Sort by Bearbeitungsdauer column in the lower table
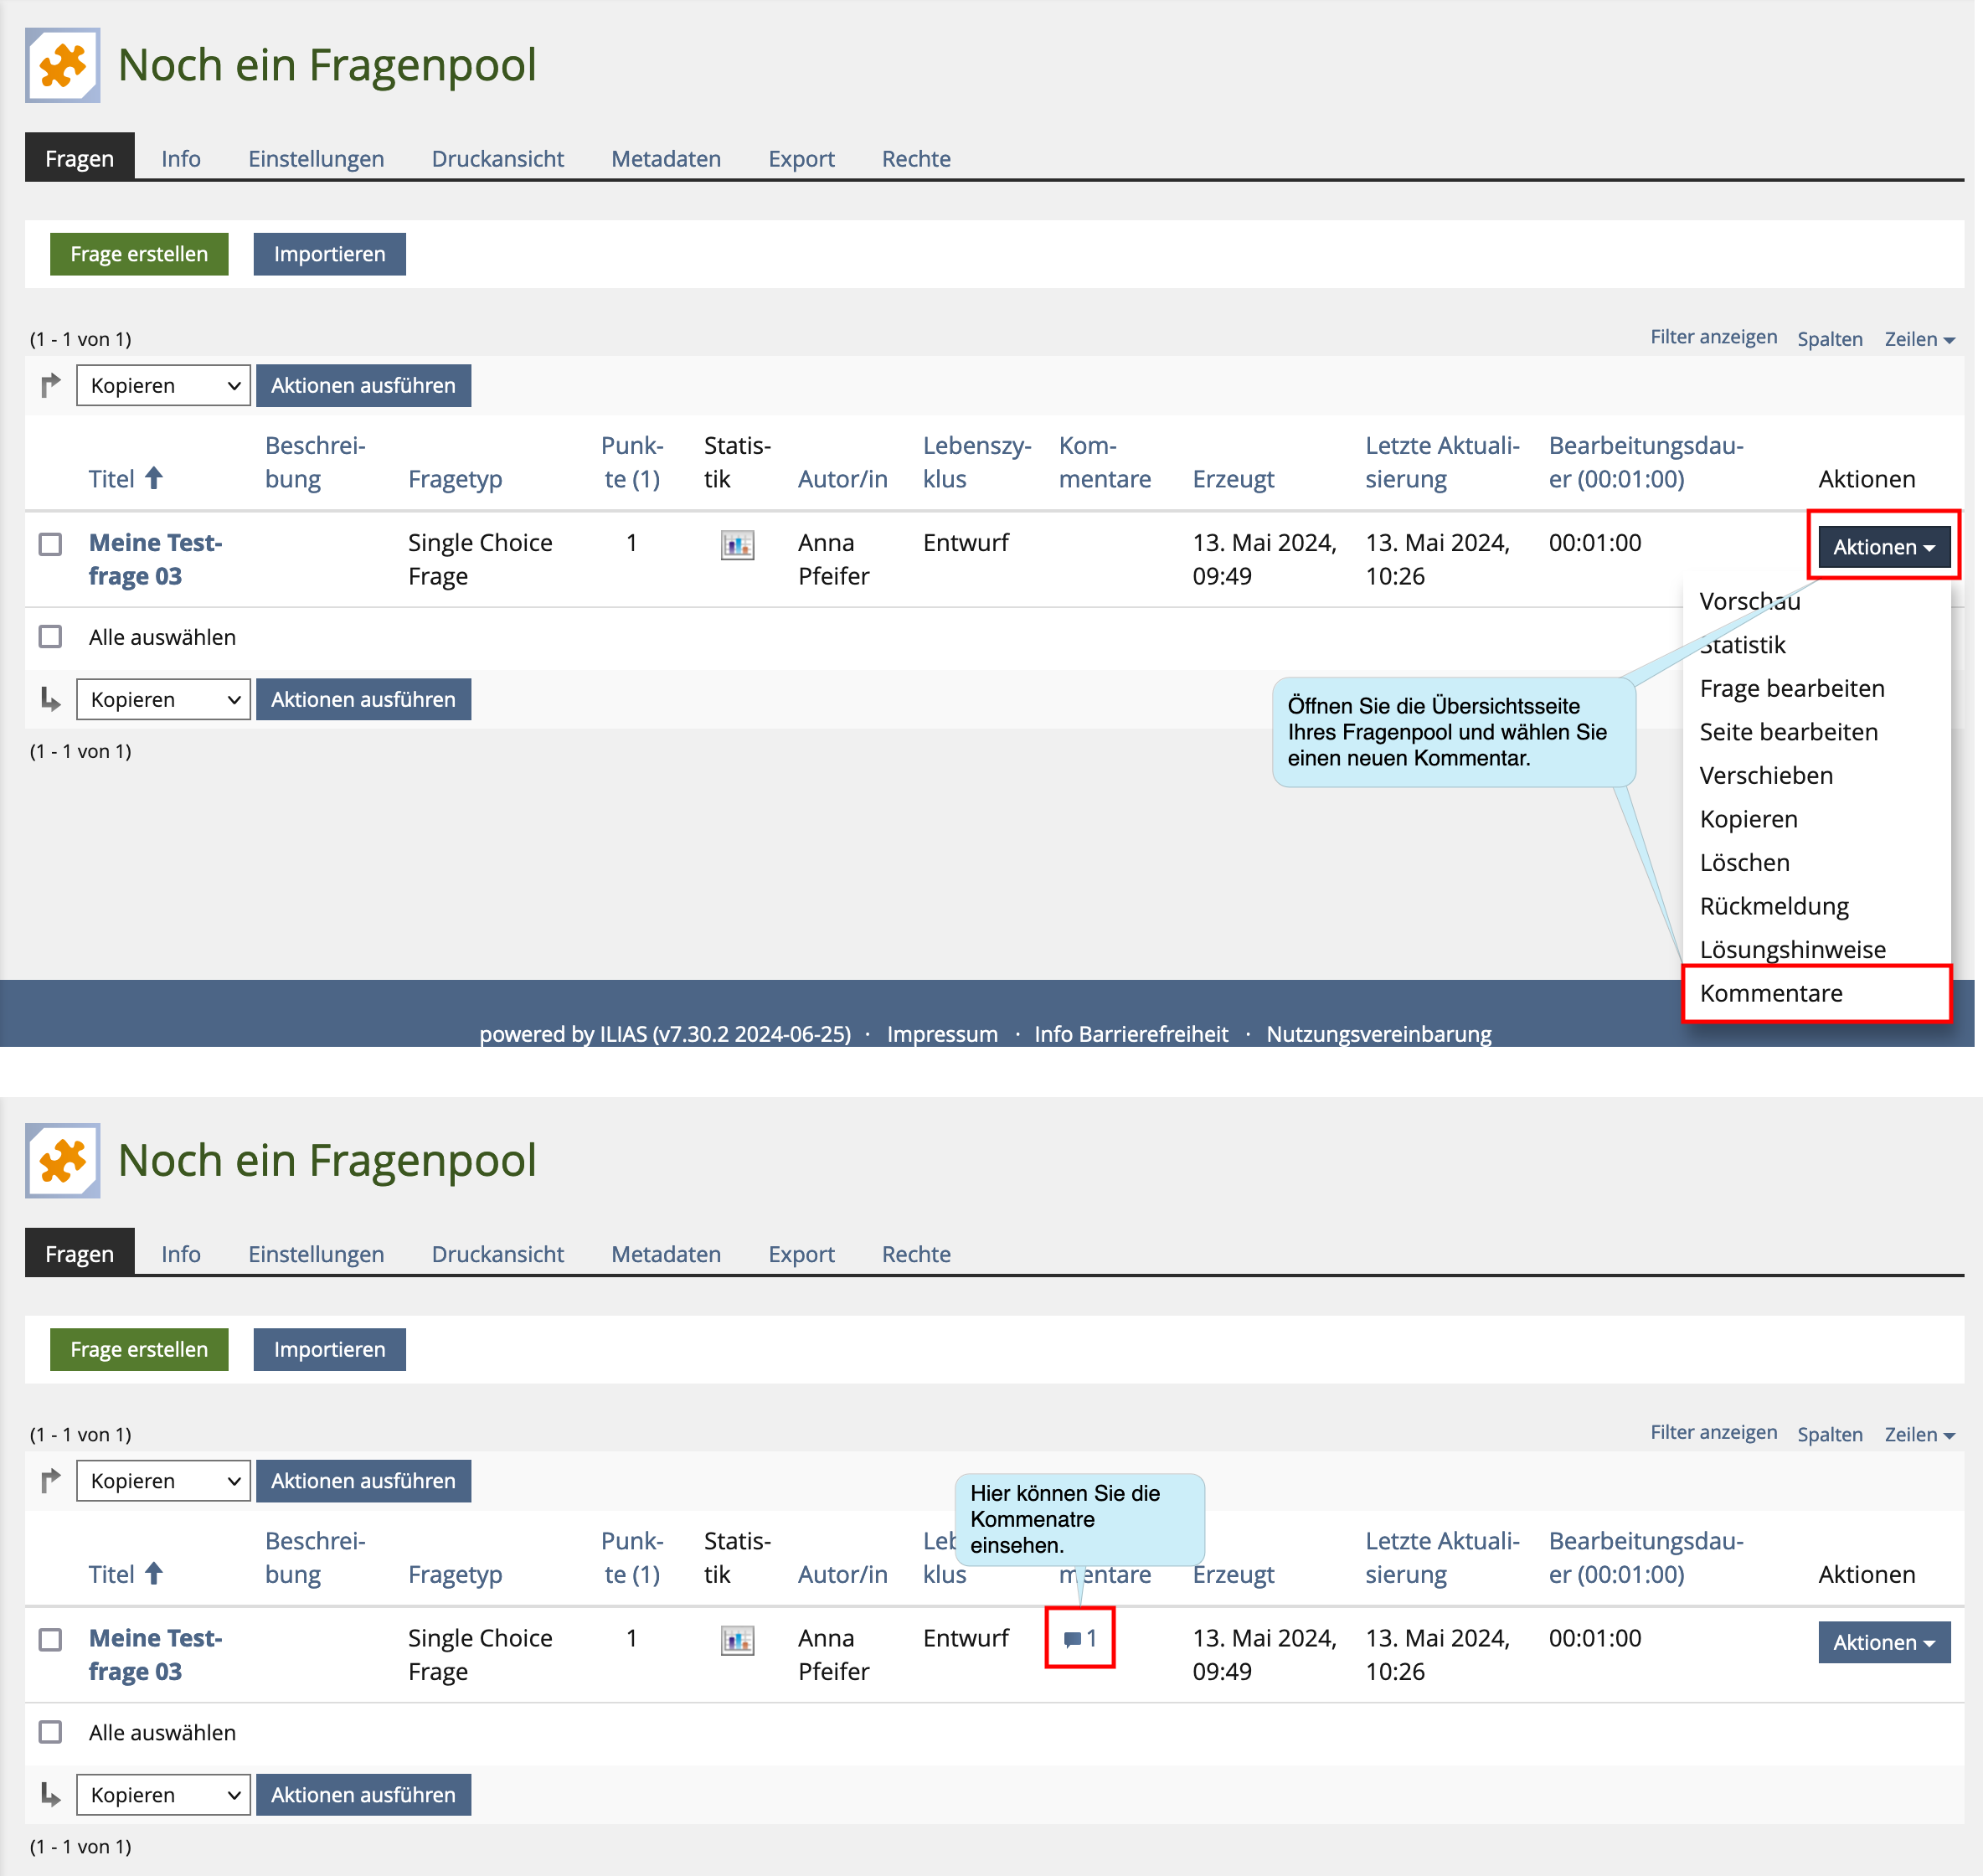The image size is (1983, 1876). click(1645, 1557)
